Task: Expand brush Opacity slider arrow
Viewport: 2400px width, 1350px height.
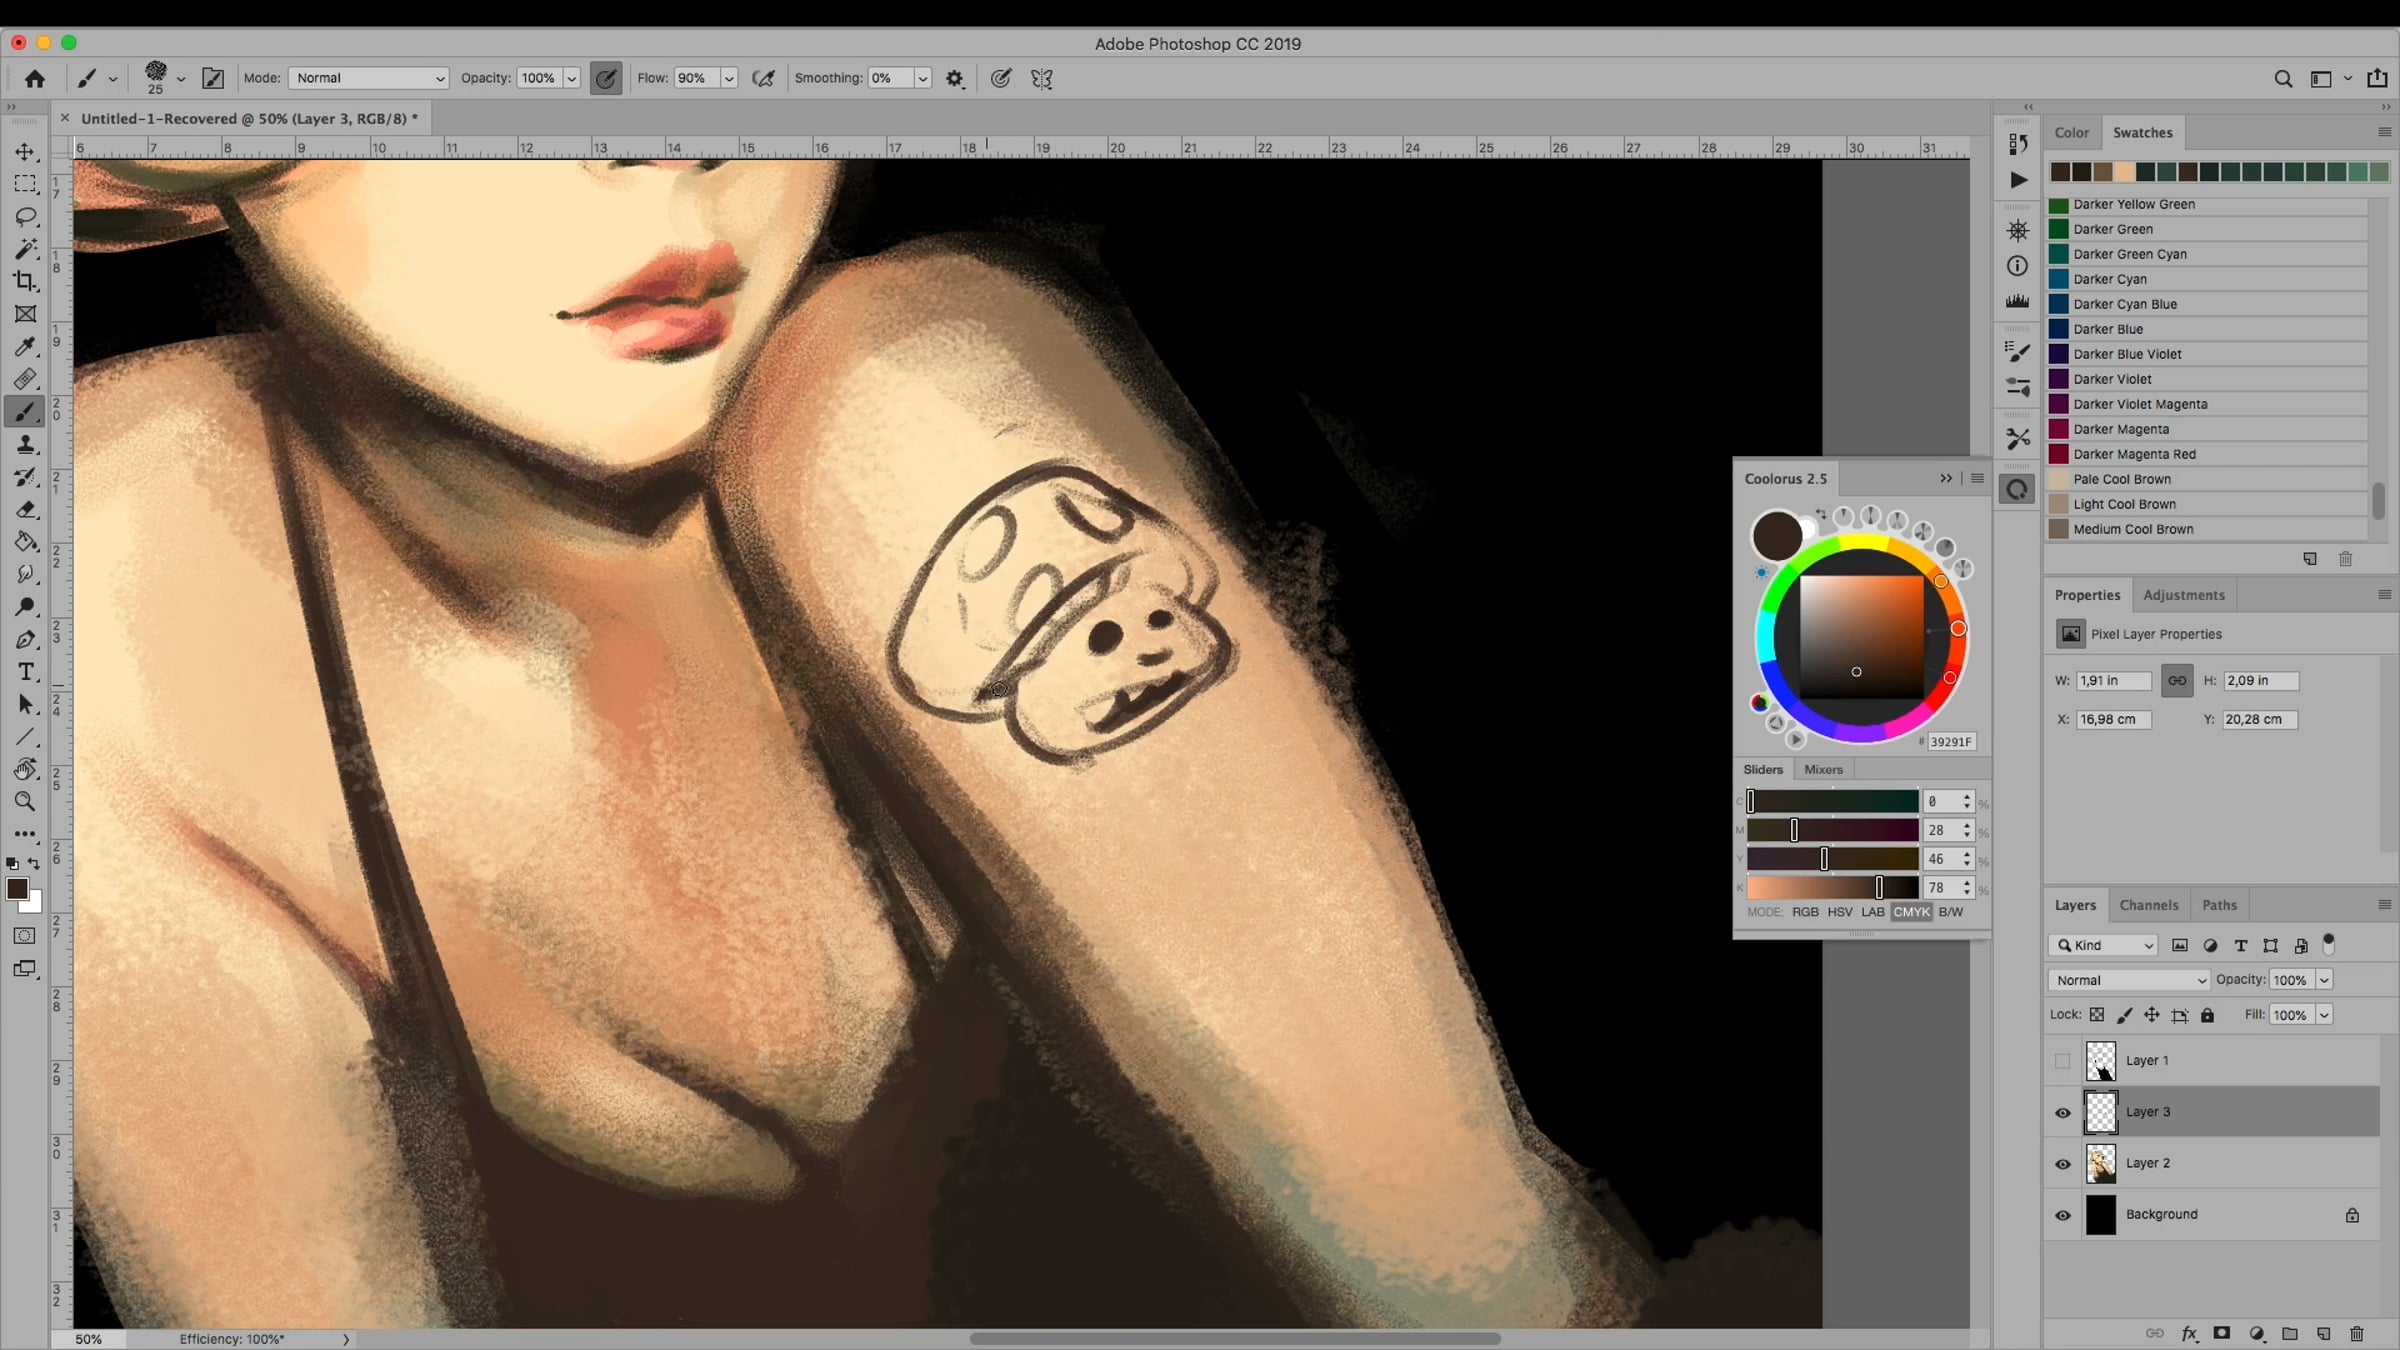Action: [x=572, y=78]
